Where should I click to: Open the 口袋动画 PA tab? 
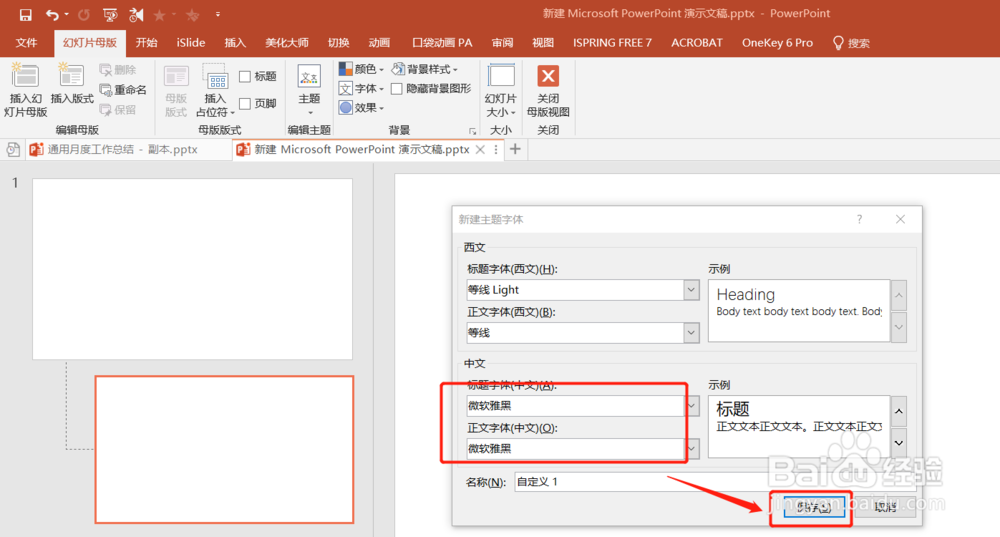[x=442, y=43]
